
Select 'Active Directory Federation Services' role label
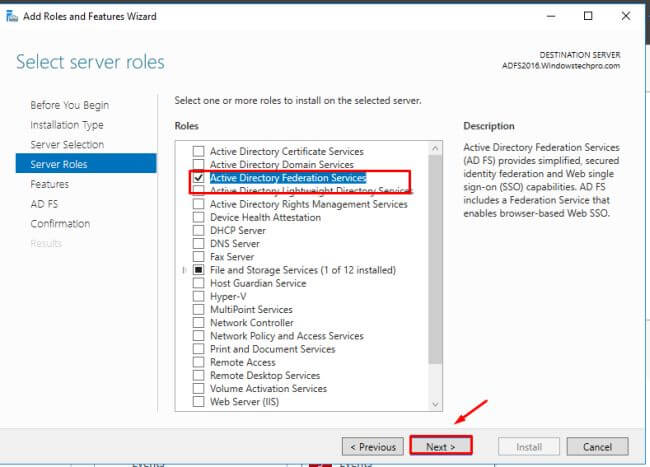288,178
